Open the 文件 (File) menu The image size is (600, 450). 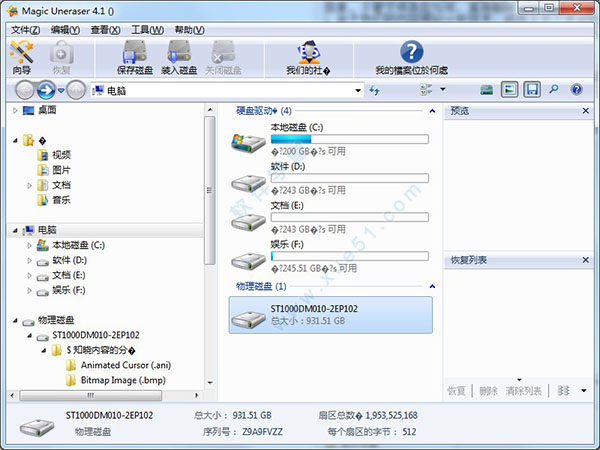coord(25,30)
